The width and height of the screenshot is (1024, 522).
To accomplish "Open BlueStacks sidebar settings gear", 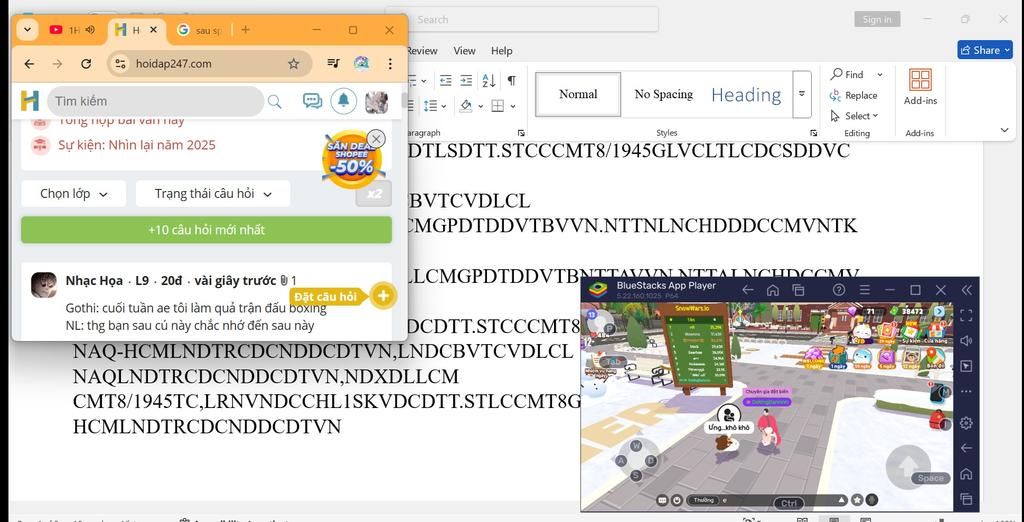I will tap(967, 423).
